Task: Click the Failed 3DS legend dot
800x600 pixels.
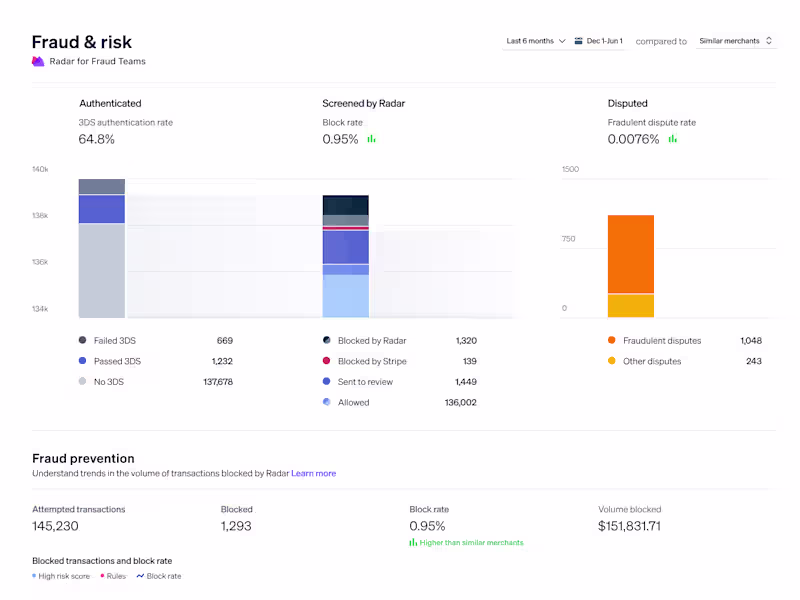Action: (84, 340)
